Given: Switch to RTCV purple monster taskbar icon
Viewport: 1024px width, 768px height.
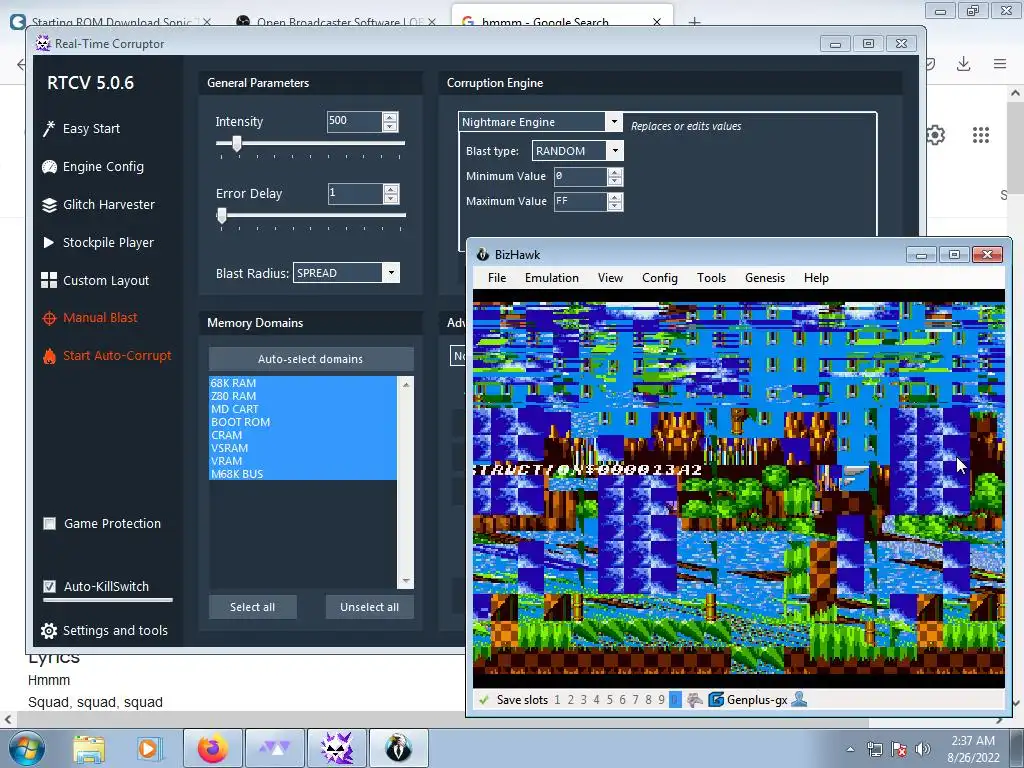Looking at the screenshot, I should pyautogui.click(x=337, y=748).
